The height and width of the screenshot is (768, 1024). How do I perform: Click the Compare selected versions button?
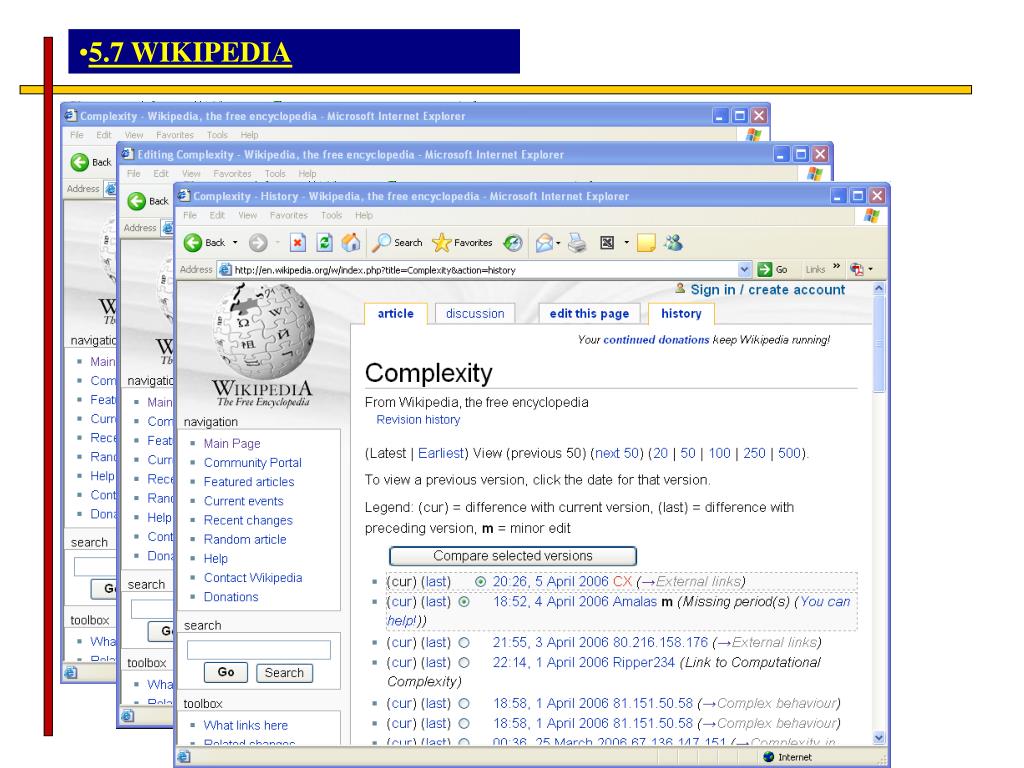513,556
